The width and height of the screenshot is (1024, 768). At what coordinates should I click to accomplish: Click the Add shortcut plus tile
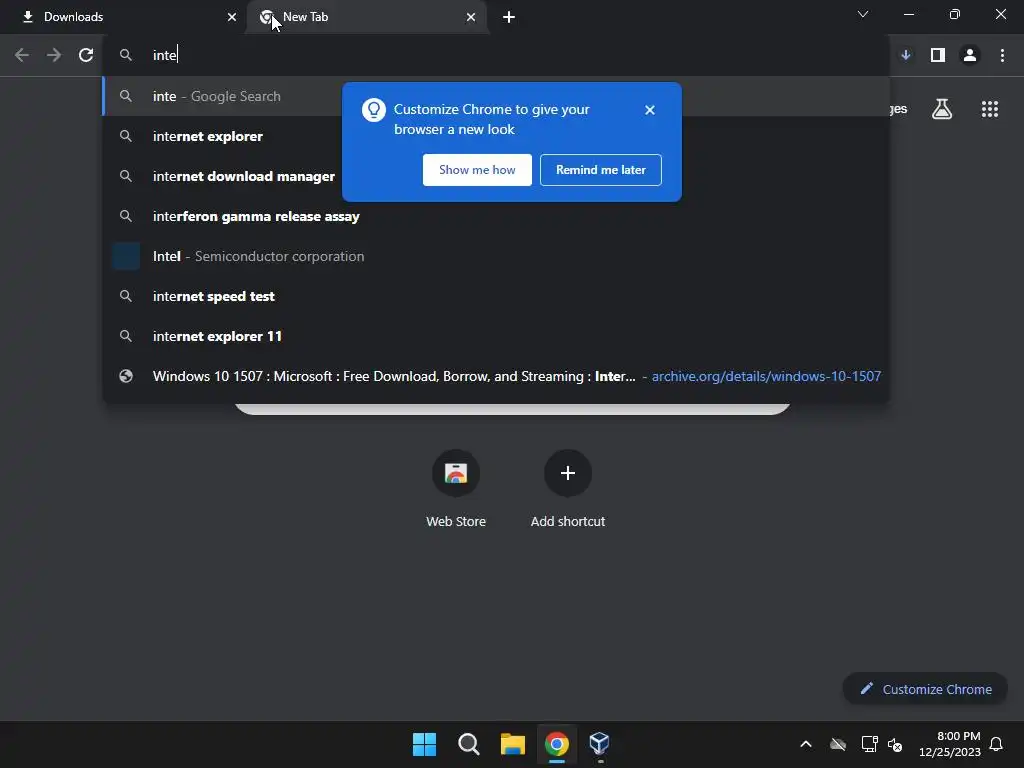568,473
